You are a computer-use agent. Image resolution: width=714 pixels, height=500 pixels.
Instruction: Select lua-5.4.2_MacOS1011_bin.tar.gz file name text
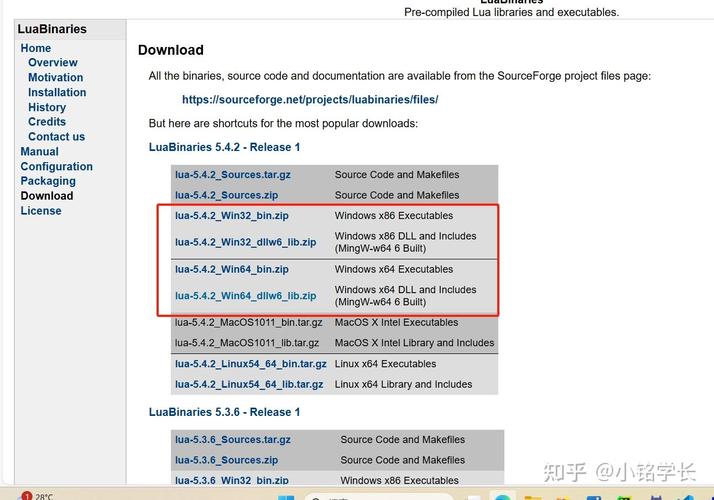point(249,322)
